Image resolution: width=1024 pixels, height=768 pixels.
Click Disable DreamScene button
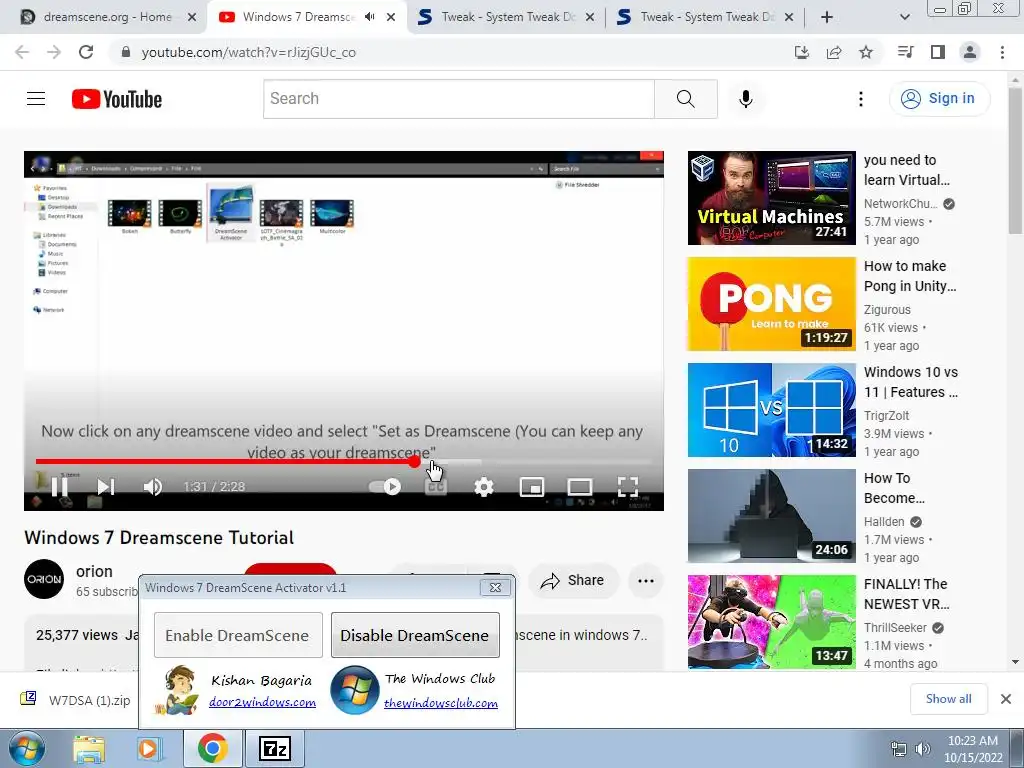tap(415, 635)
